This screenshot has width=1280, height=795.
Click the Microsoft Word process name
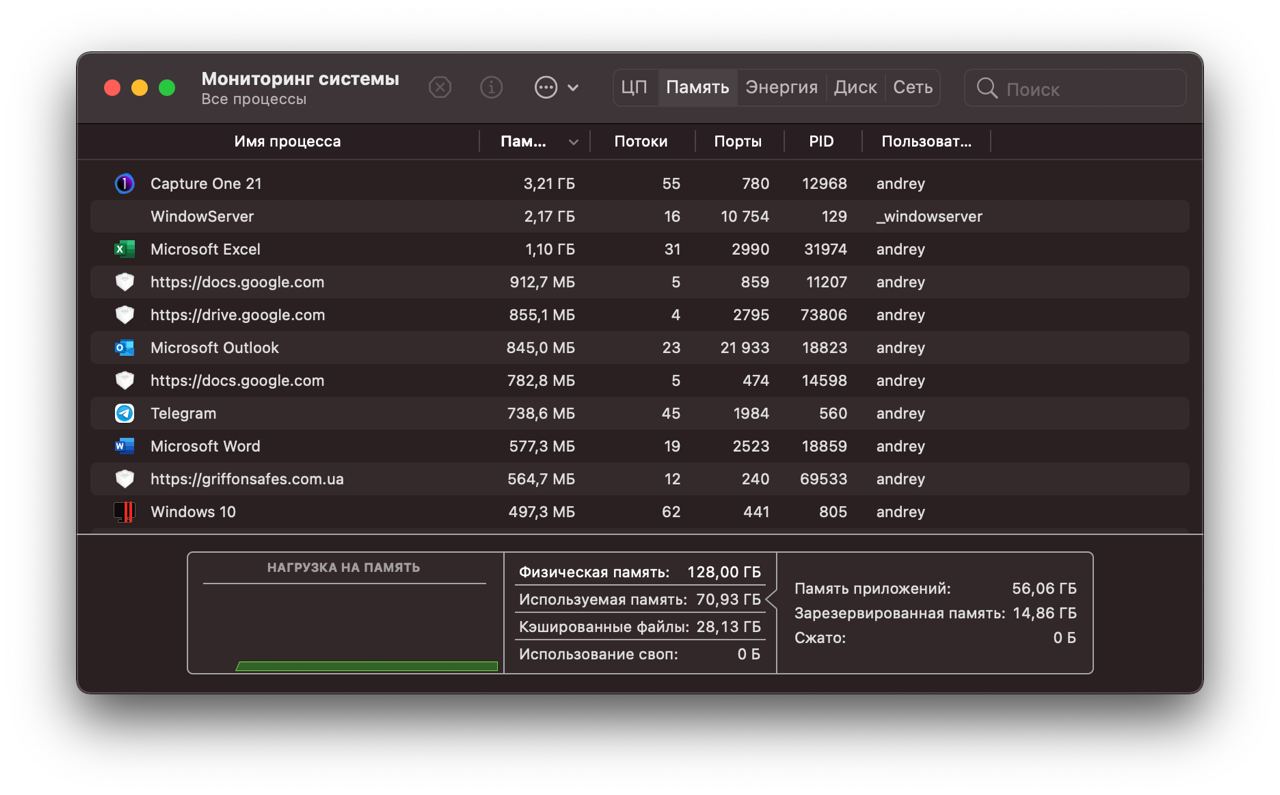click(x=205, y=446)
